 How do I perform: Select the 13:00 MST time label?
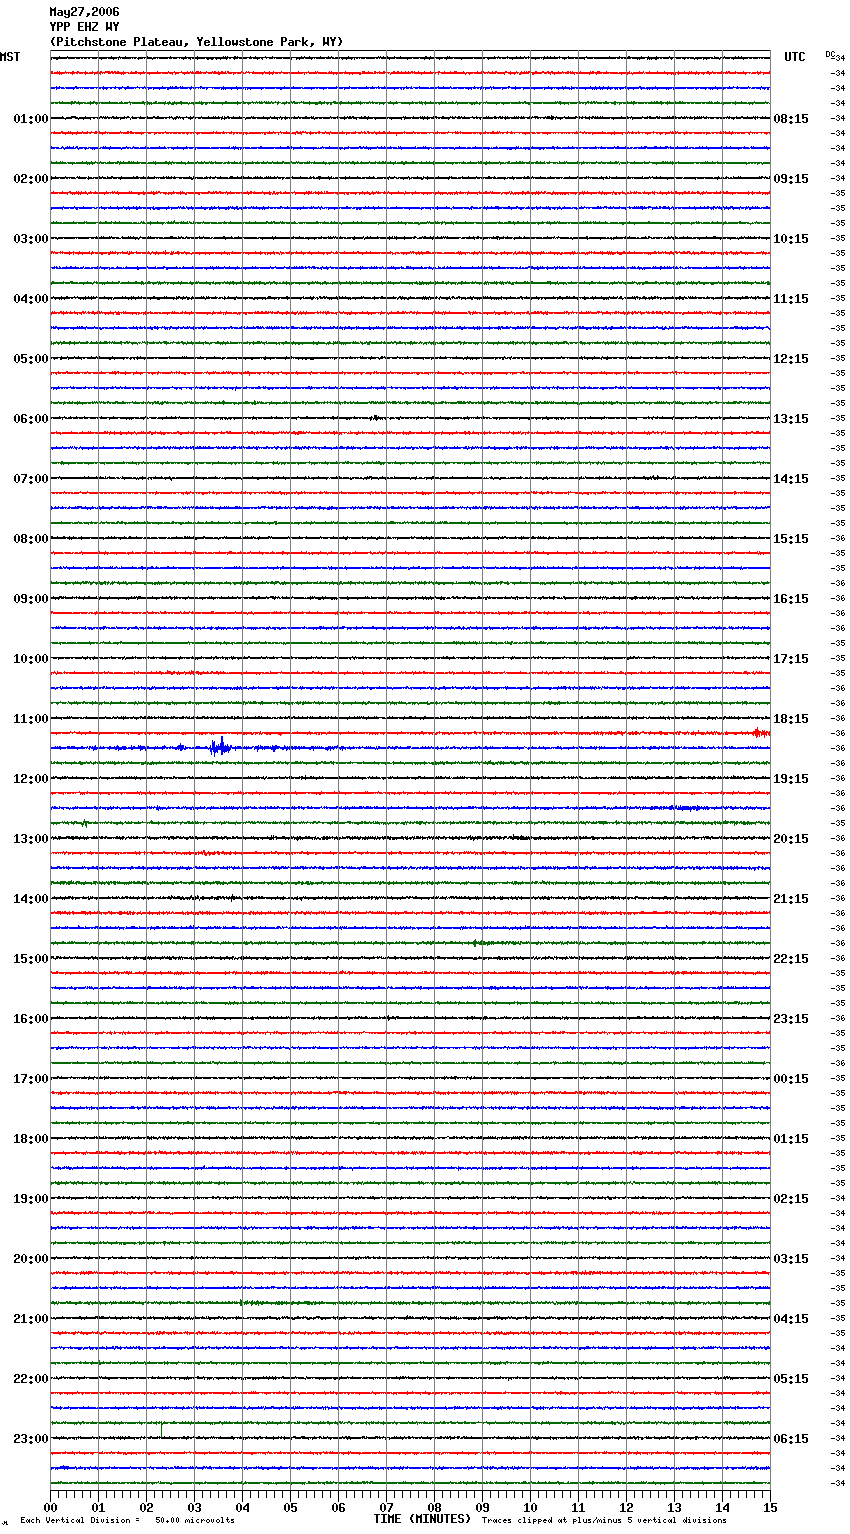(x=31, y=839)
